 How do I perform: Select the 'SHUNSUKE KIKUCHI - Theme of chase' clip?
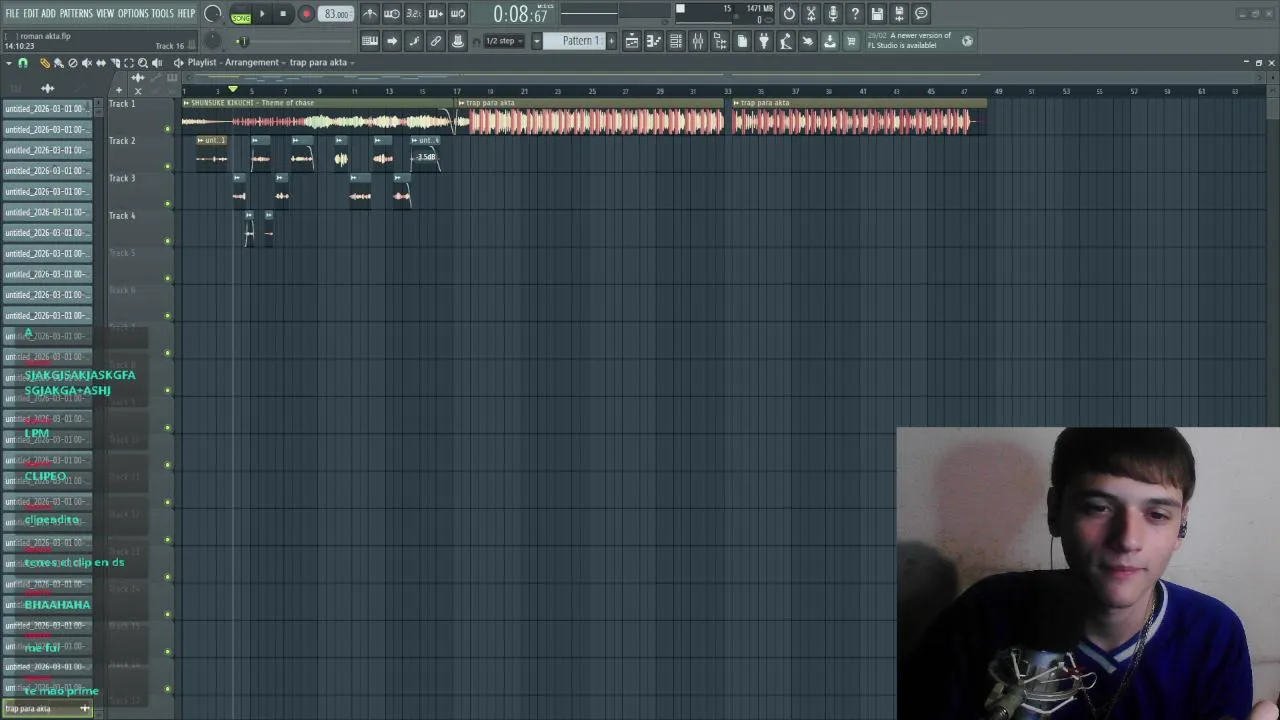[318, 118]
